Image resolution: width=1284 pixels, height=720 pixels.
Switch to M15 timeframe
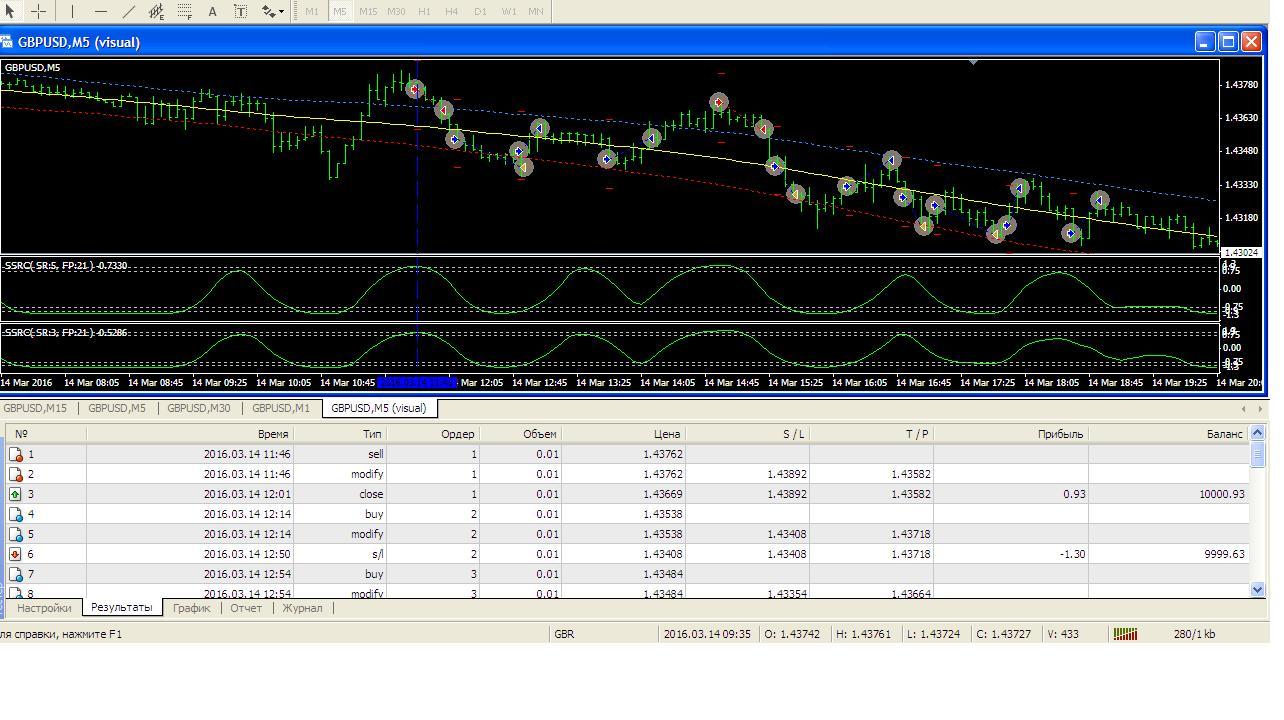(x=368, y=11)
